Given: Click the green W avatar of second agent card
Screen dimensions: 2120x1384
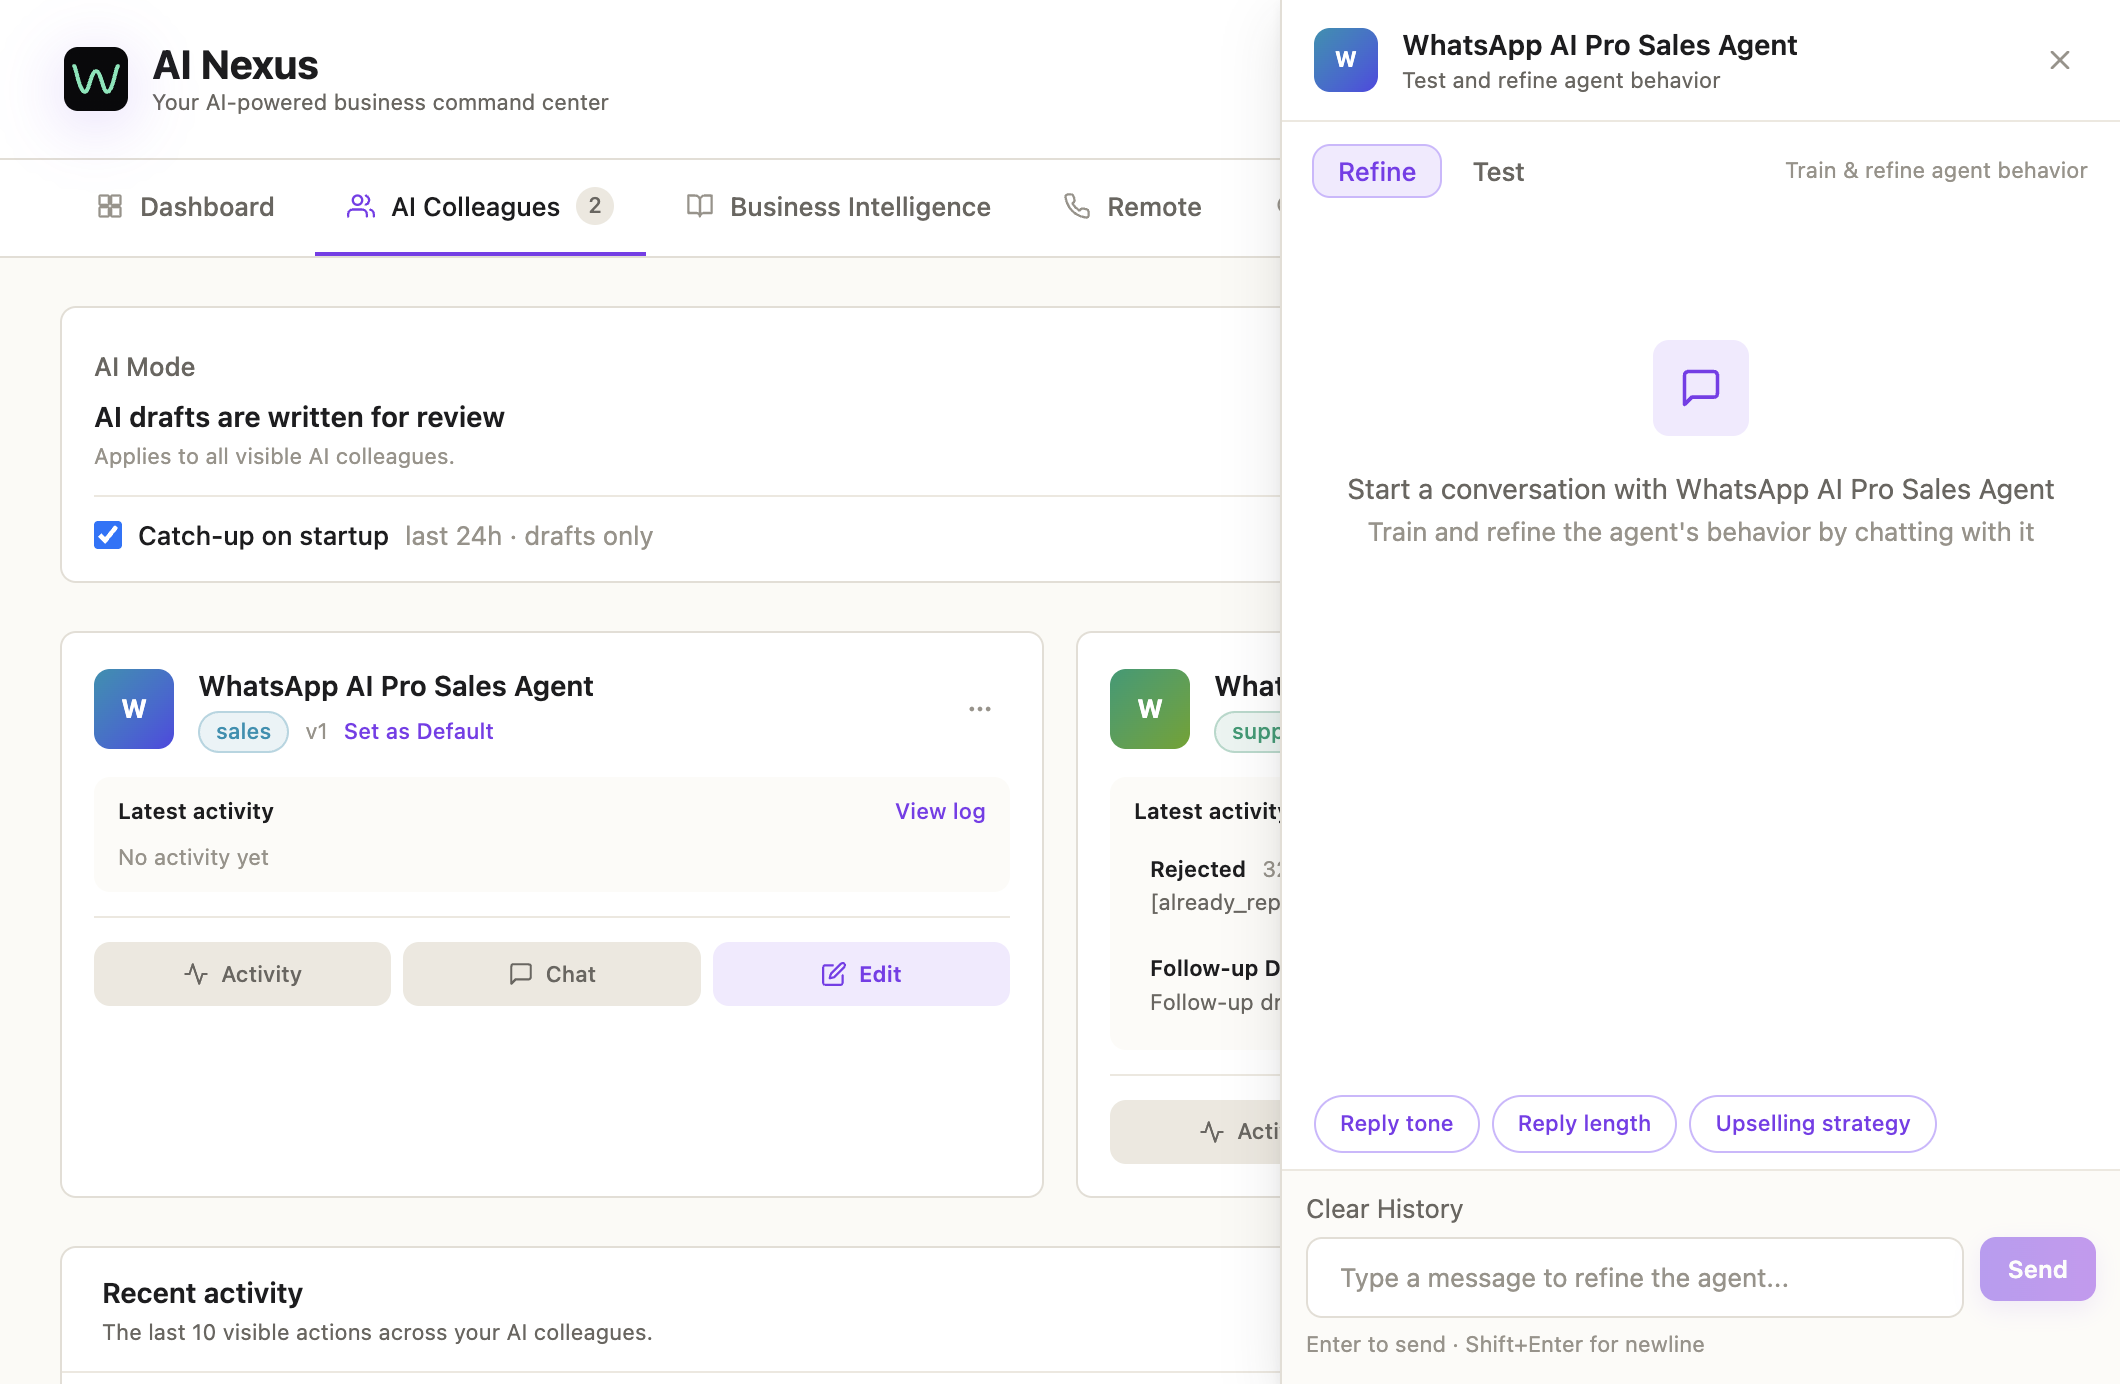Looking at the screenshot, I should (x=1150, y=709).
